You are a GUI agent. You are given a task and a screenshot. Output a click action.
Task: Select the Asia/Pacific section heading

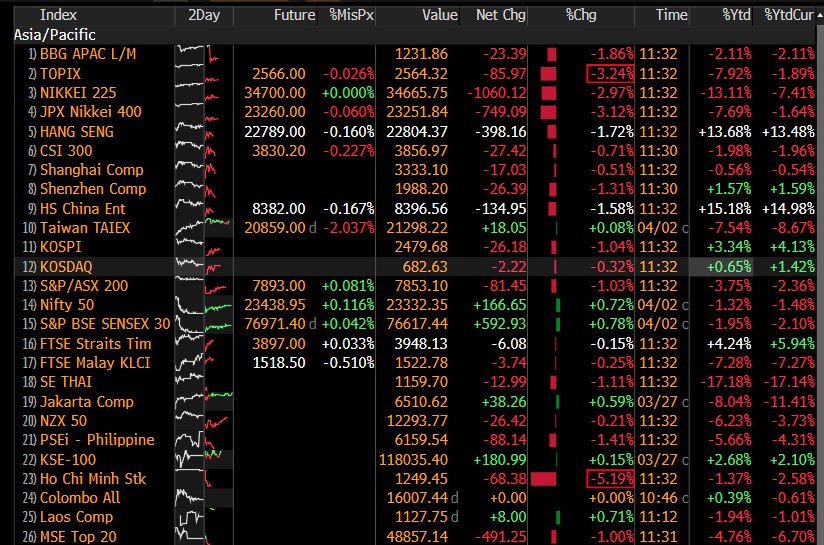55,35
